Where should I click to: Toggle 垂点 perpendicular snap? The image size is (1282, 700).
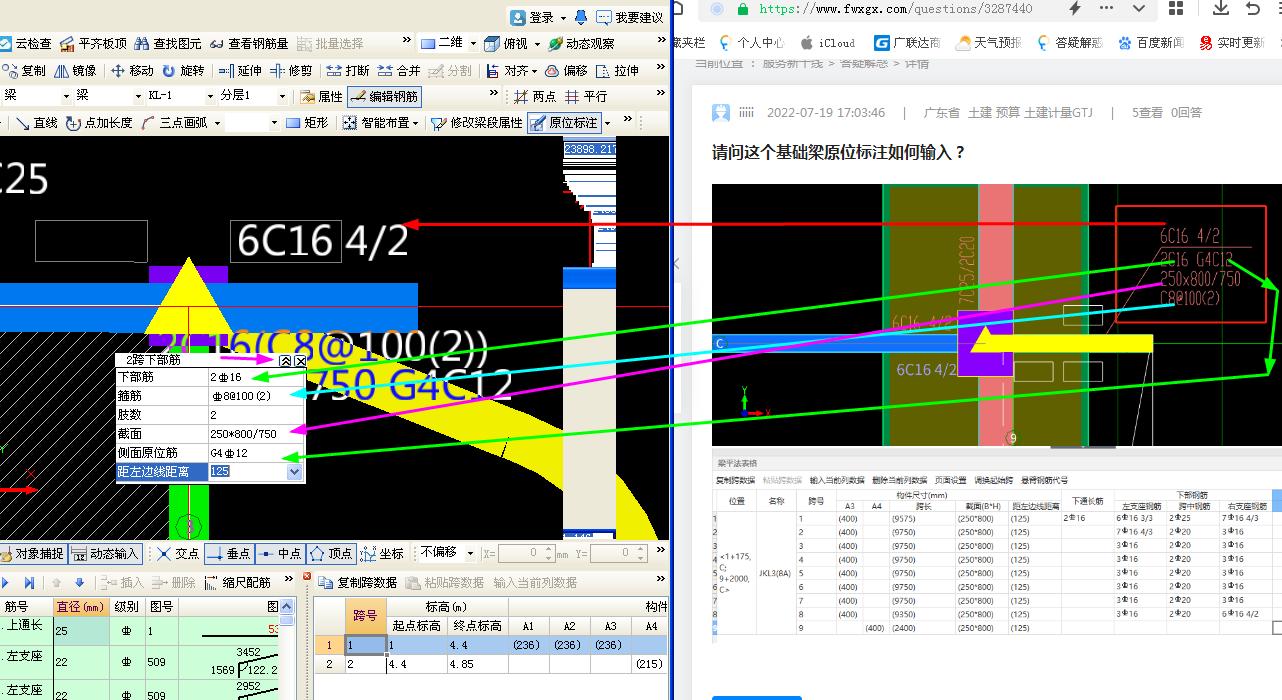click(x=229, y=554)
